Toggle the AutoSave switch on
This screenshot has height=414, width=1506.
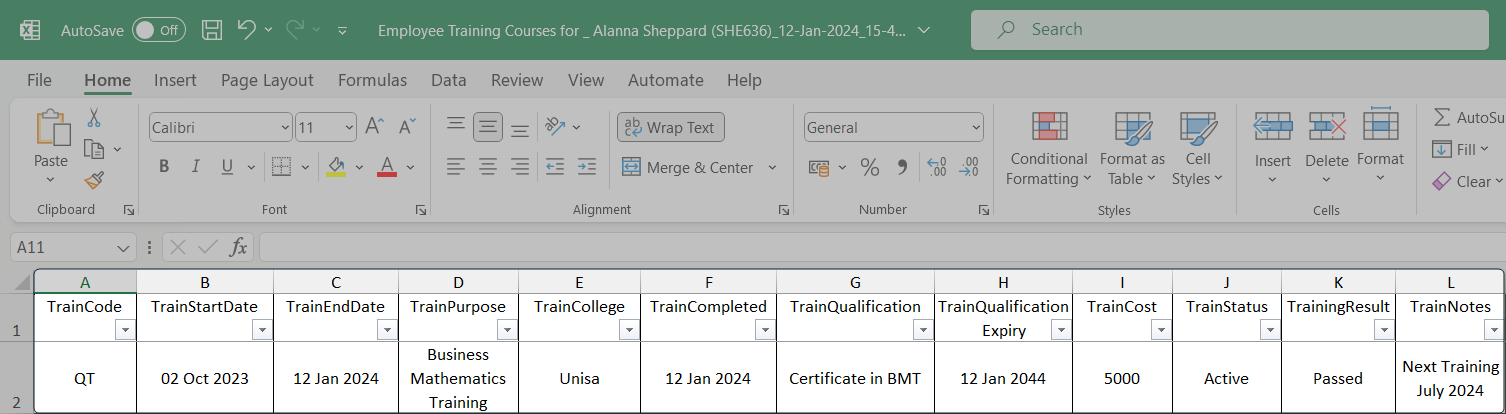tap(158, 30)
